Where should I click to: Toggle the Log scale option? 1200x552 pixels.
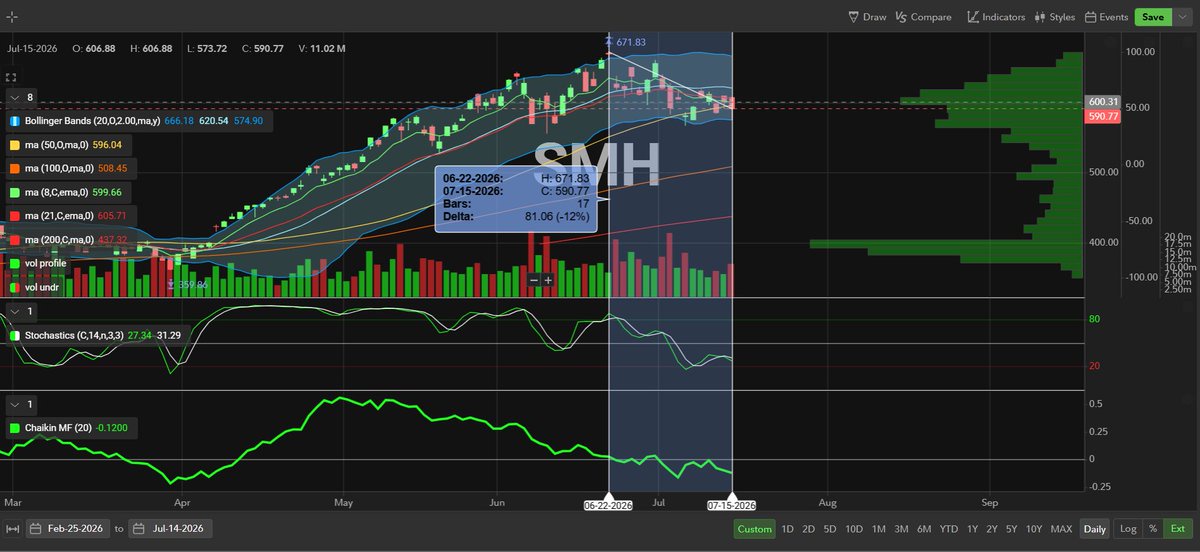point(1127,529)
